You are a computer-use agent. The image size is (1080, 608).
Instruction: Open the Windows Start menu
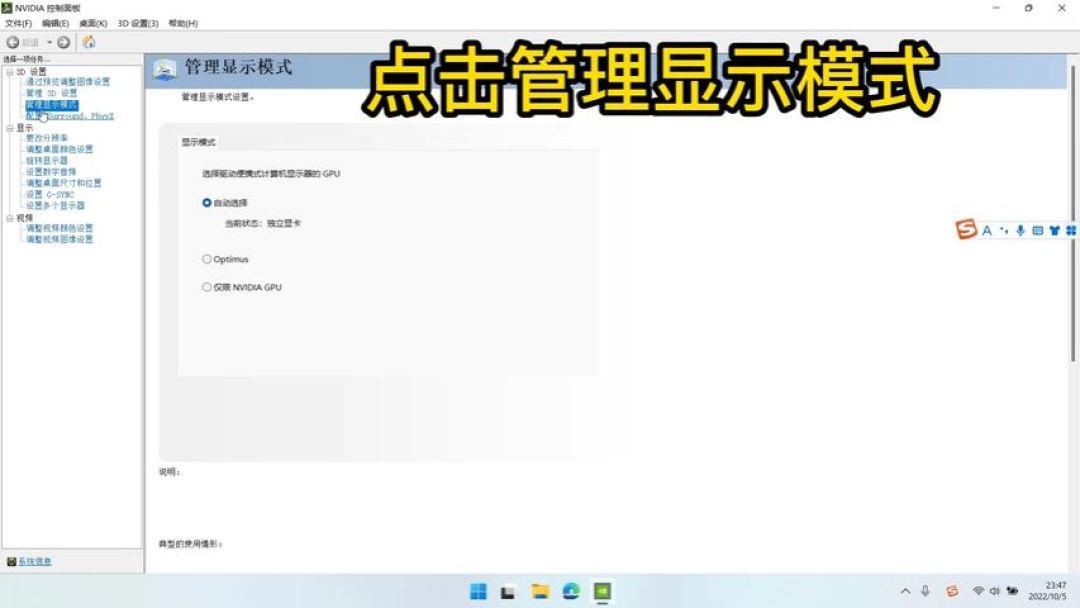[478, 591]
